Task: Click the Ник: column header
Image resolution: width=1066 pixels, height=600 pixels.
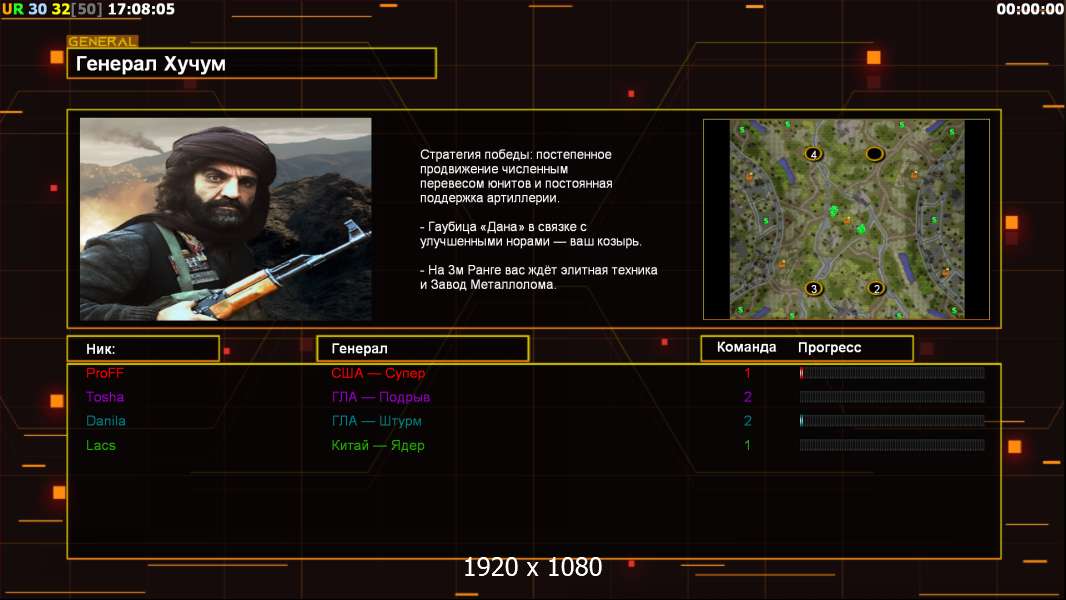Action: pyautogui.click(x=142, y=349)
